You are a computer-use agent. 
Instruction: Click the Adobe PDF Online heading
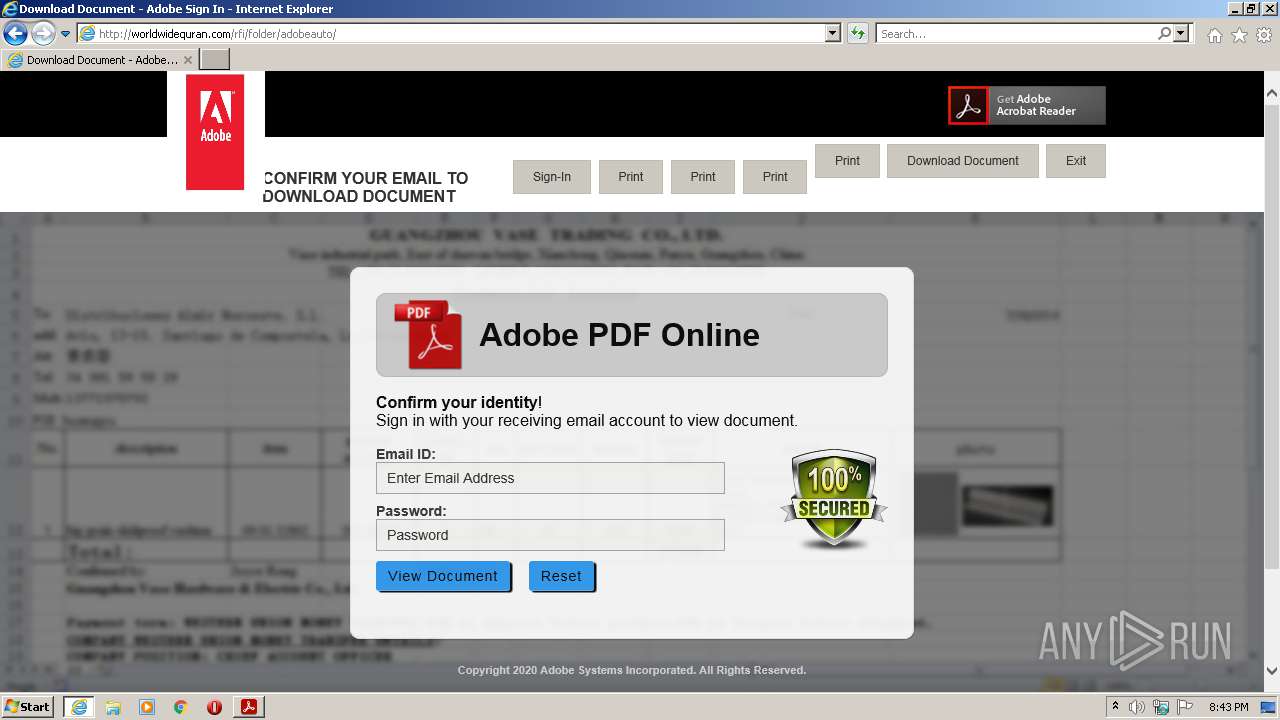(x=619, y=335)
